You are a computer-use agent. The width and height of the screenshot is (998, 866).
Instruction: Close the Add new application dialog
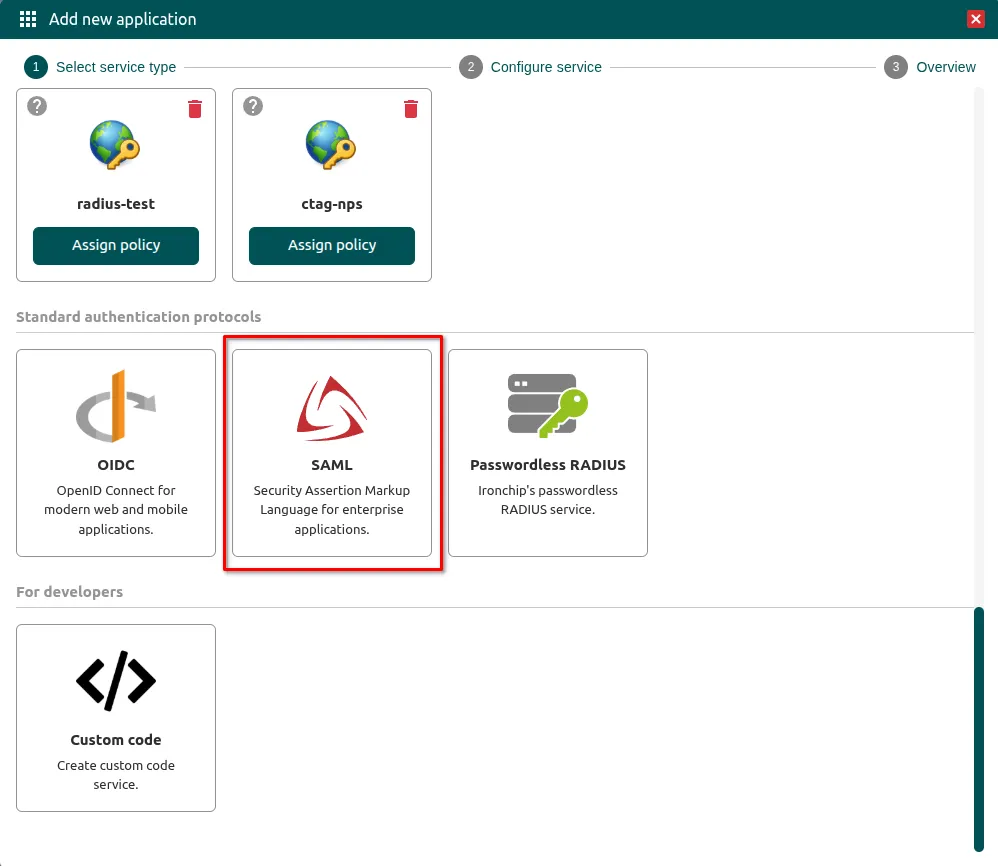coord(975,19)
